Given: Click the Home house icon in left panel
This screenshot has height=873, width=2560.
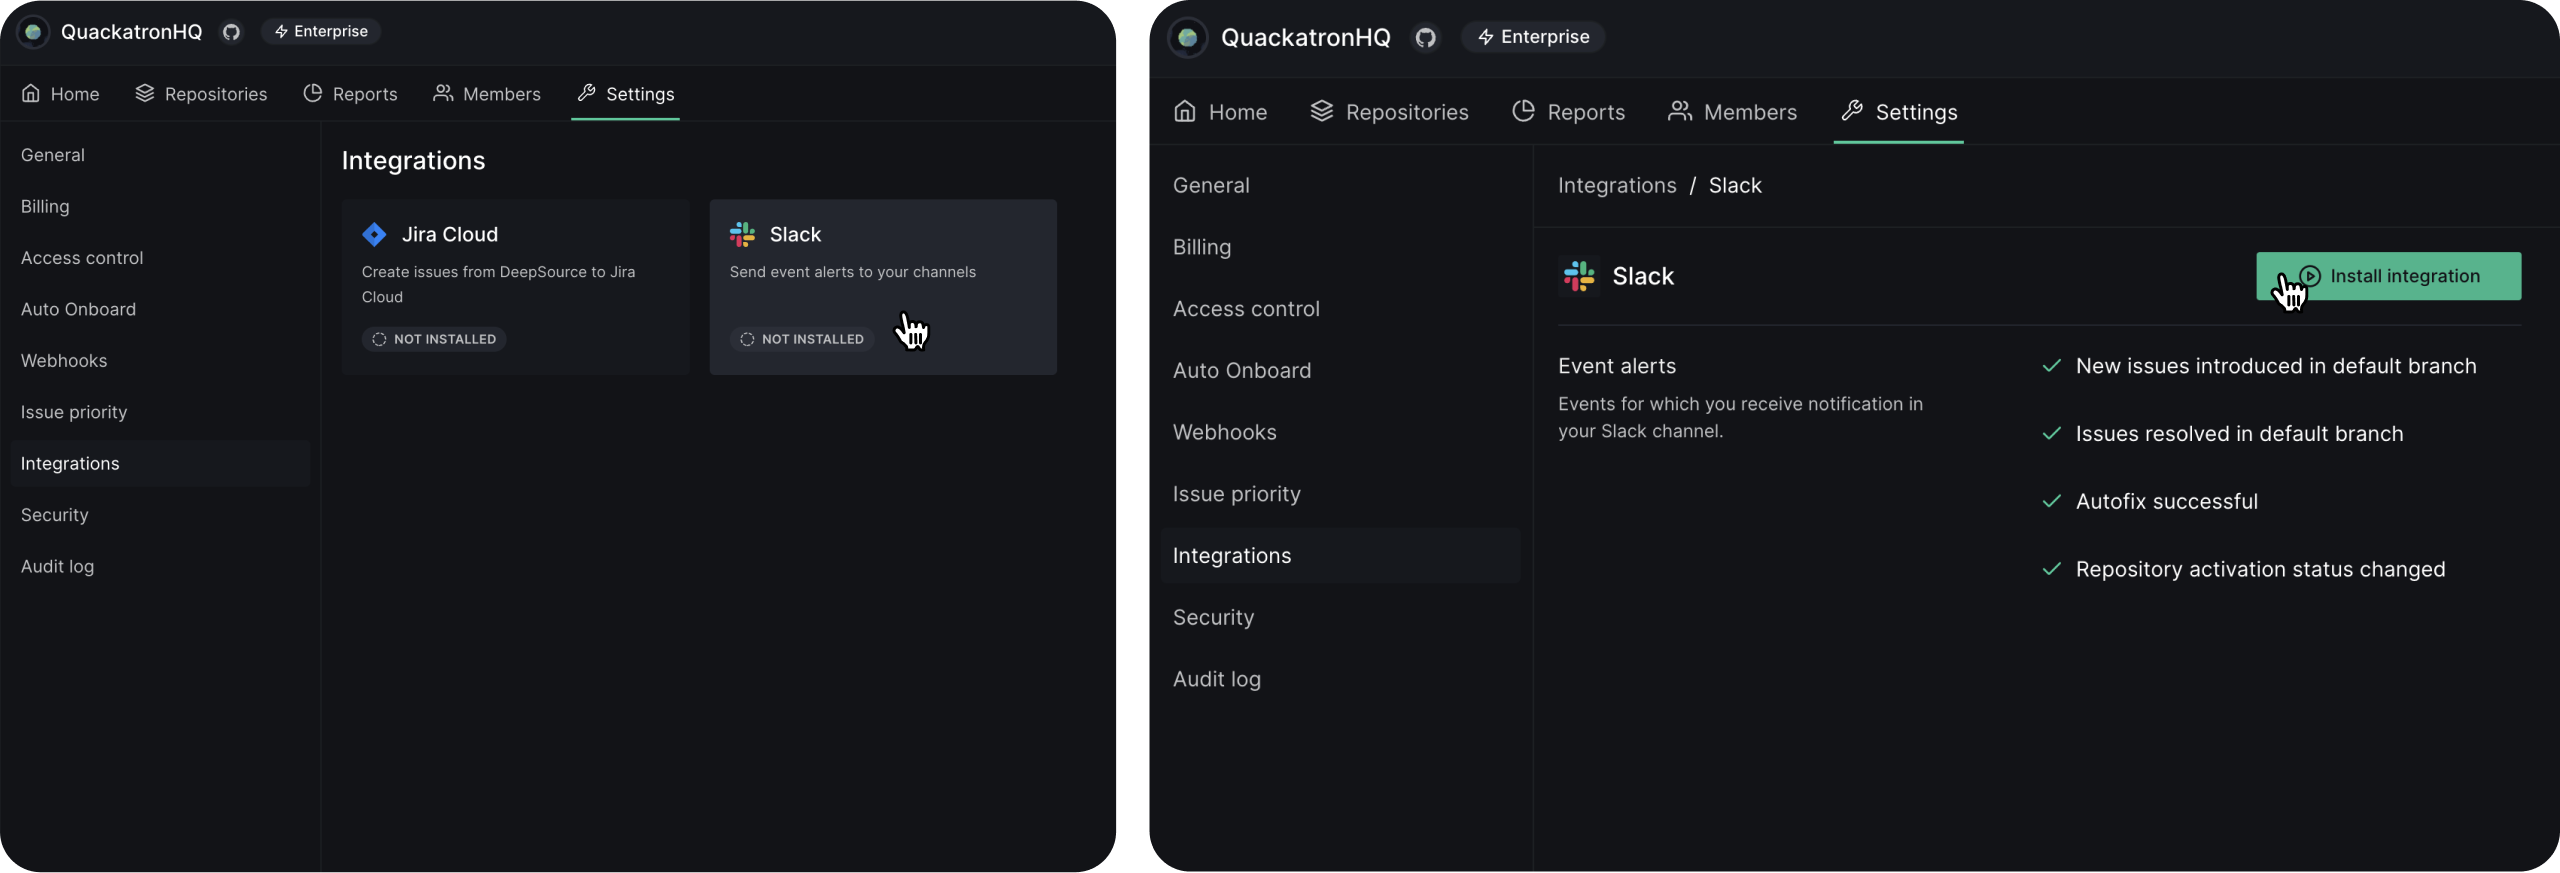Looking at the screenshot, I should [x=31, y=93].
